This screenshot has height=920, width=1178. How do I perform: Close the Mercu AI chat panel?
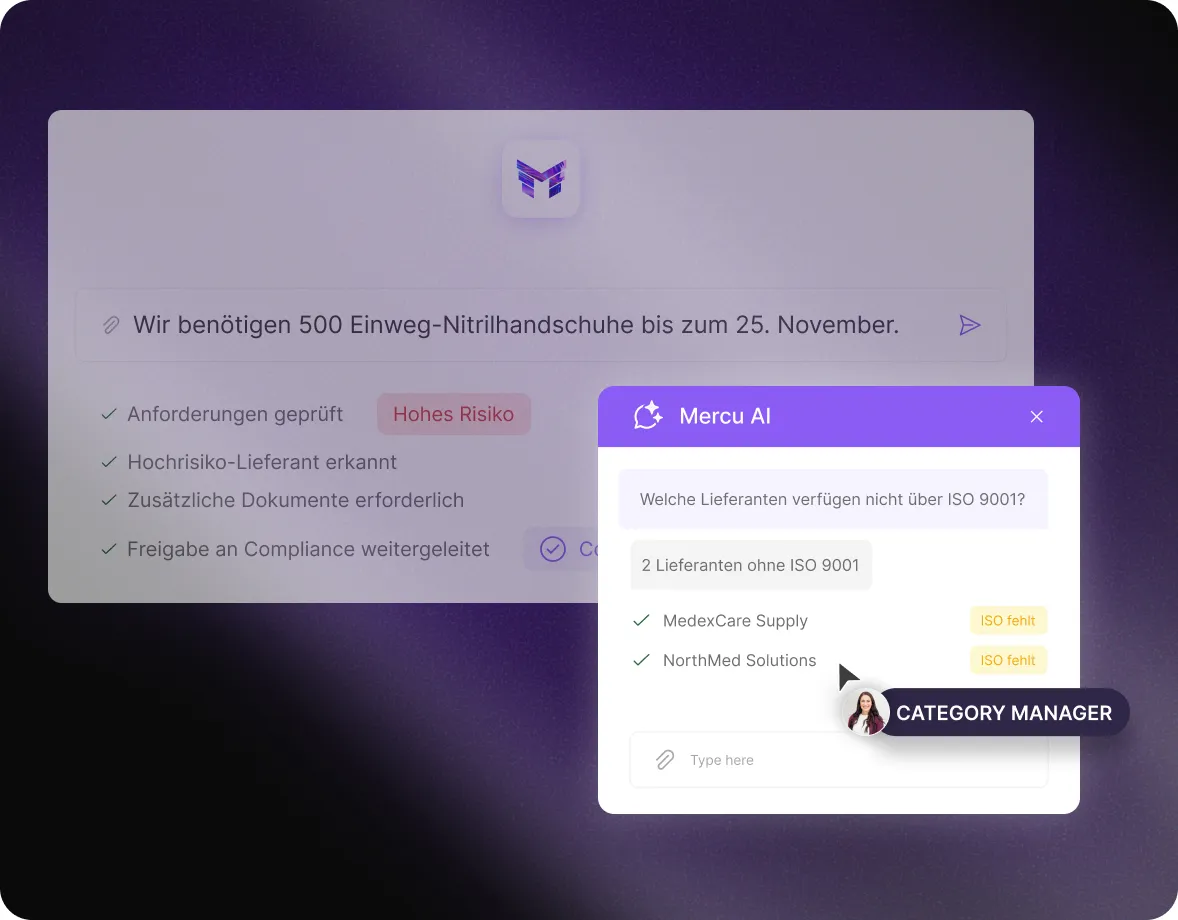[1036, 417]
